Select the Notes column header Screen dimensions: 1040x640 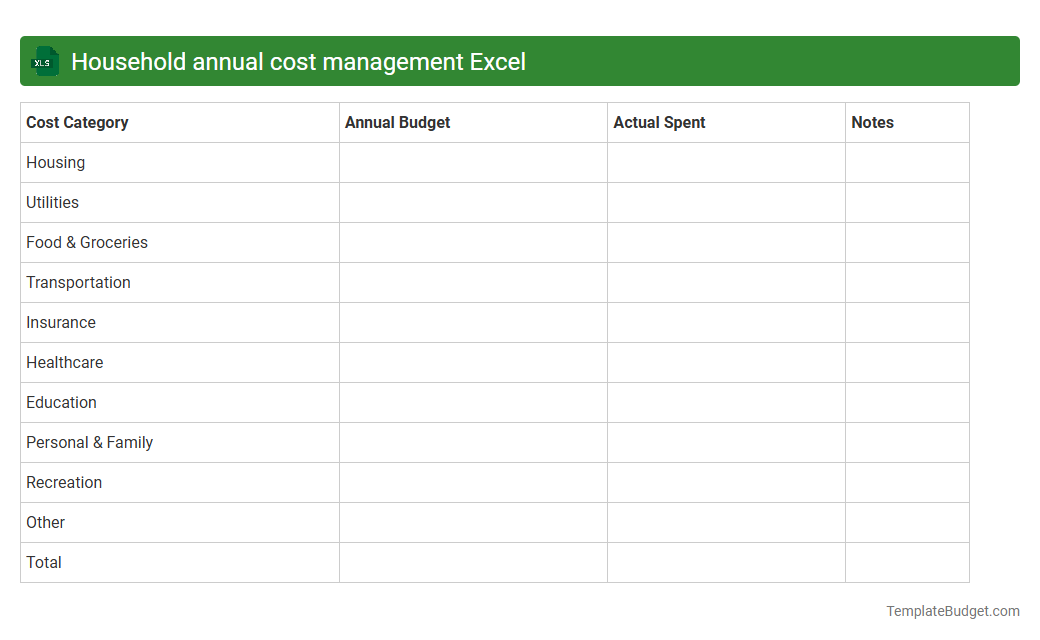click(x=872, y=122)
